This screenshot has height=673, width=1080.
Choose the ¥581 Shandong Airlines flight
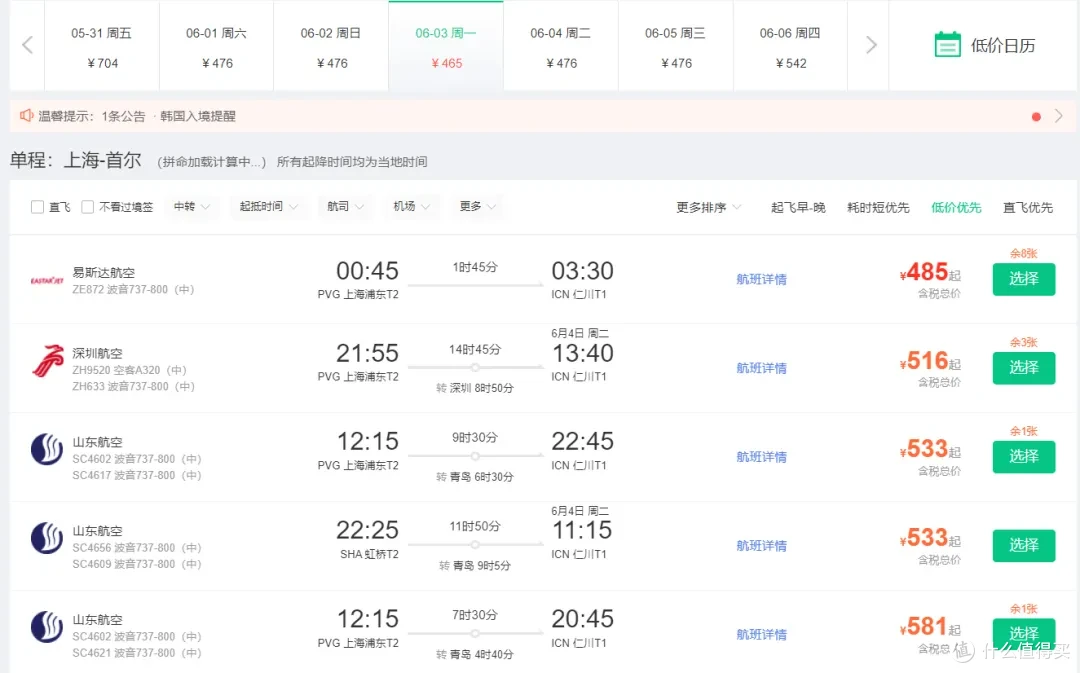[1024, 634]
